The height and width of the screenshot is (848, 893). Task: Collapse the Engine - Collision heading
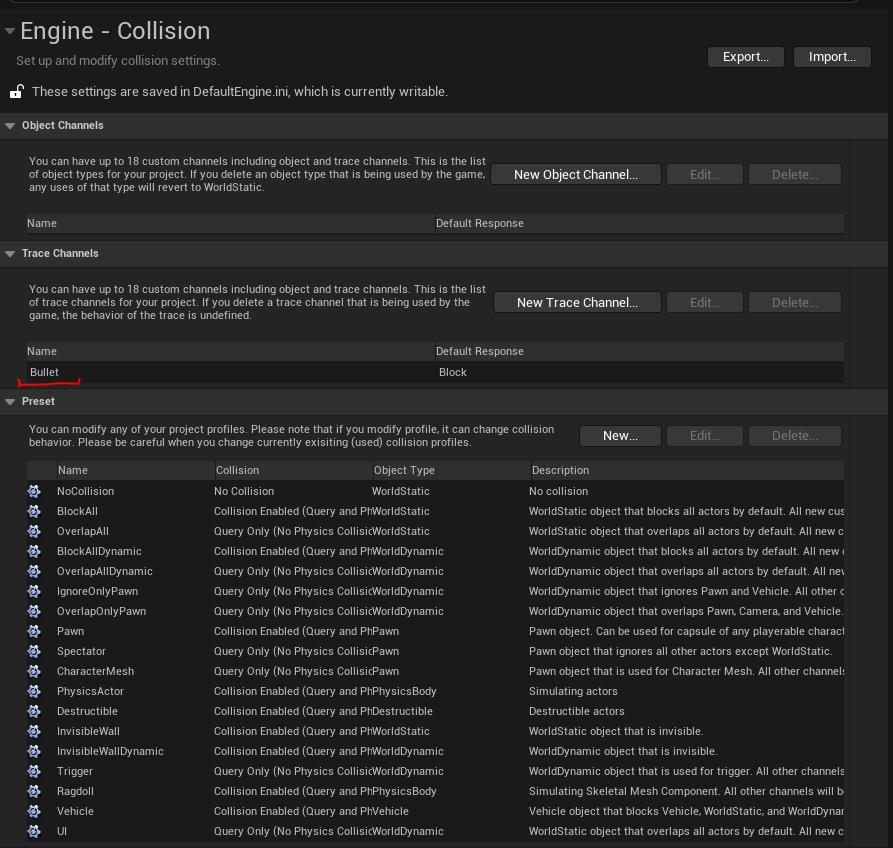point(9,31)
